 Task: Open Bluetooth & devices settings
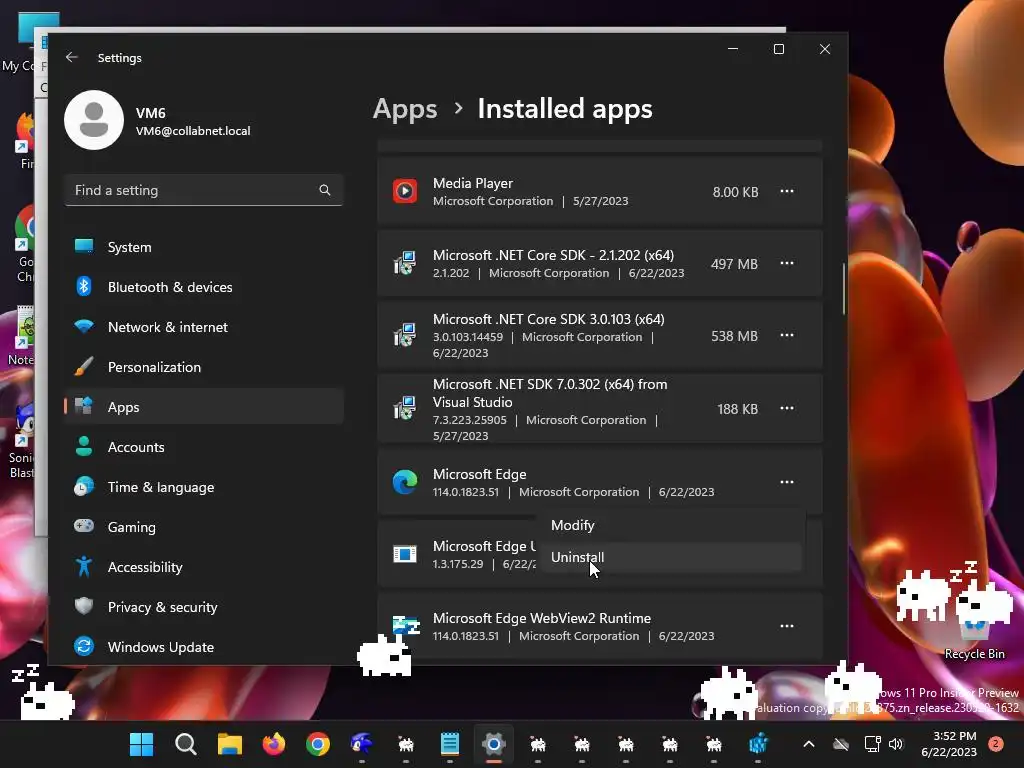[204, 287]
